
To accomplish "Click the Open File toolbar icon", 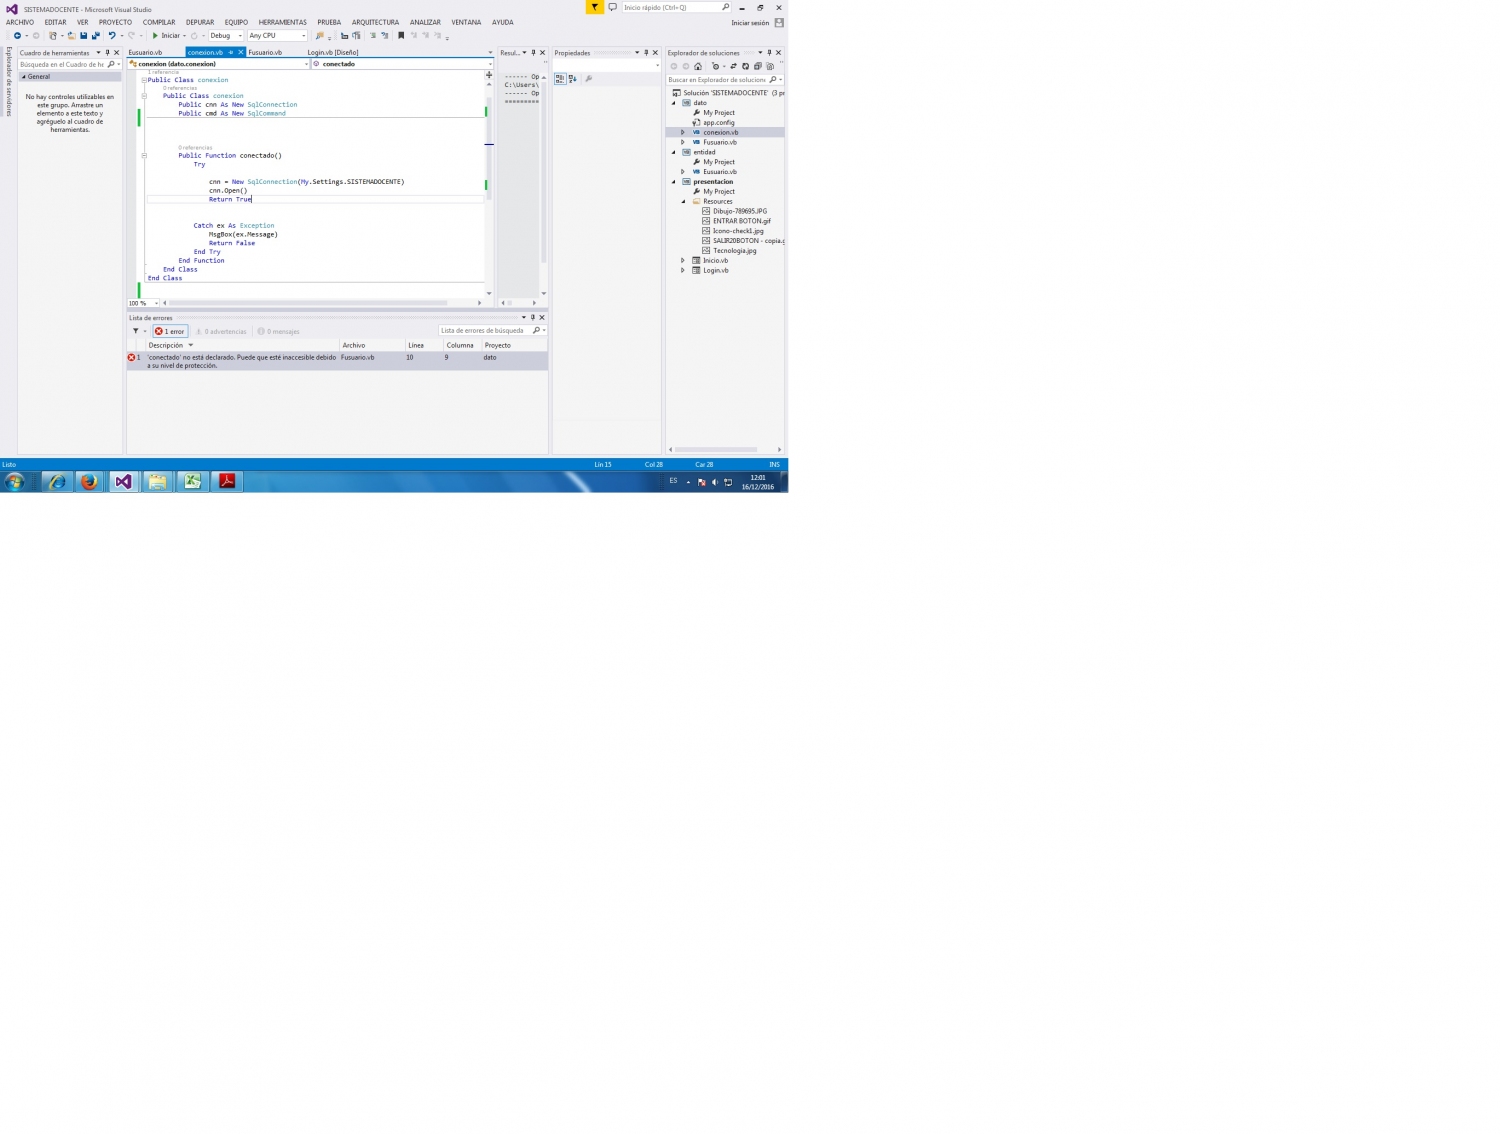I will (x=72, y=36).
